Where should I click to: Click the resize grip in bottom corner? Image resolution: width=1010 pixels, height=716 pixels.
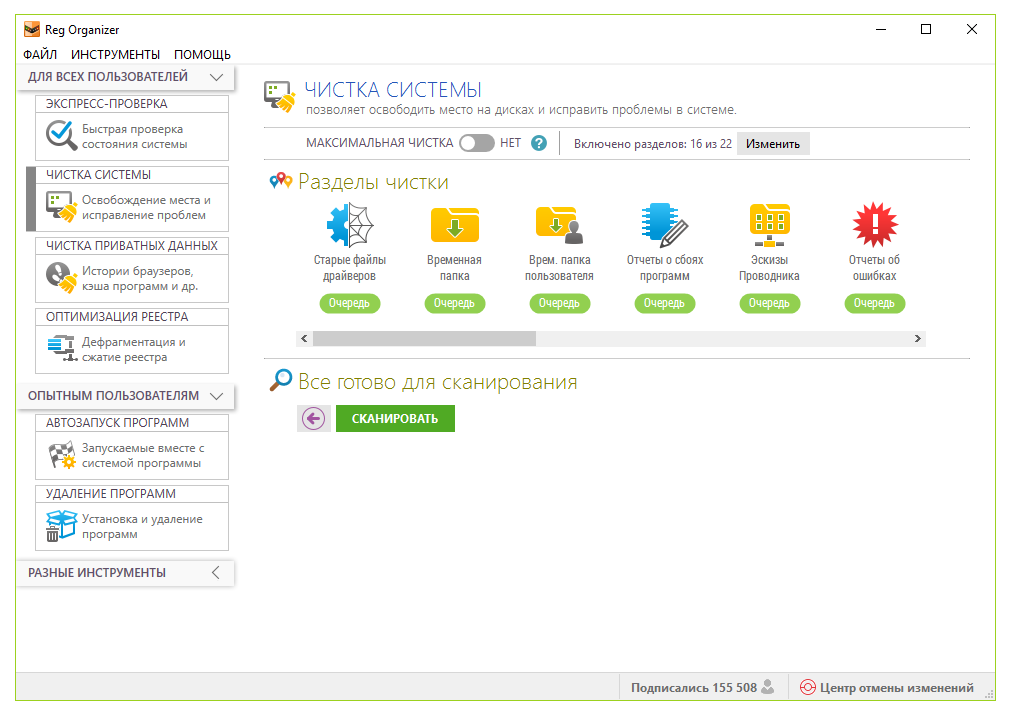pos(989,694)
